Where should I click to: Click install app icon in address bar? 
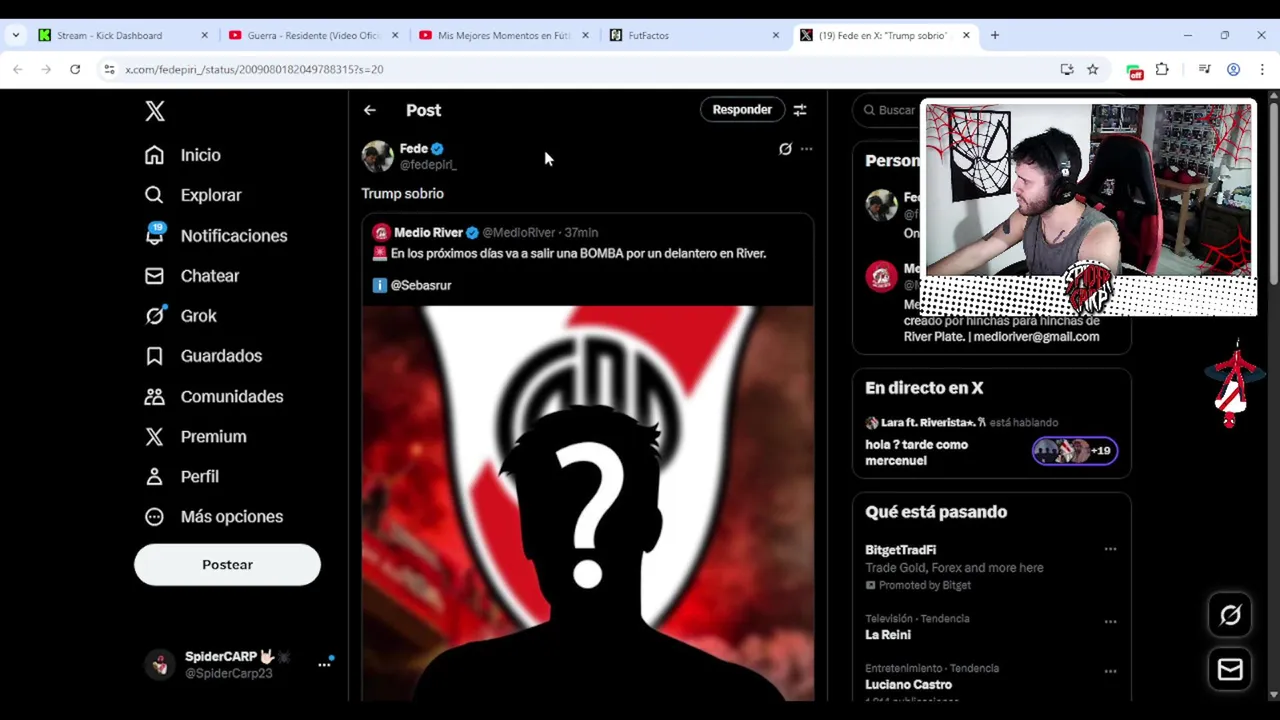(1067, 69)
